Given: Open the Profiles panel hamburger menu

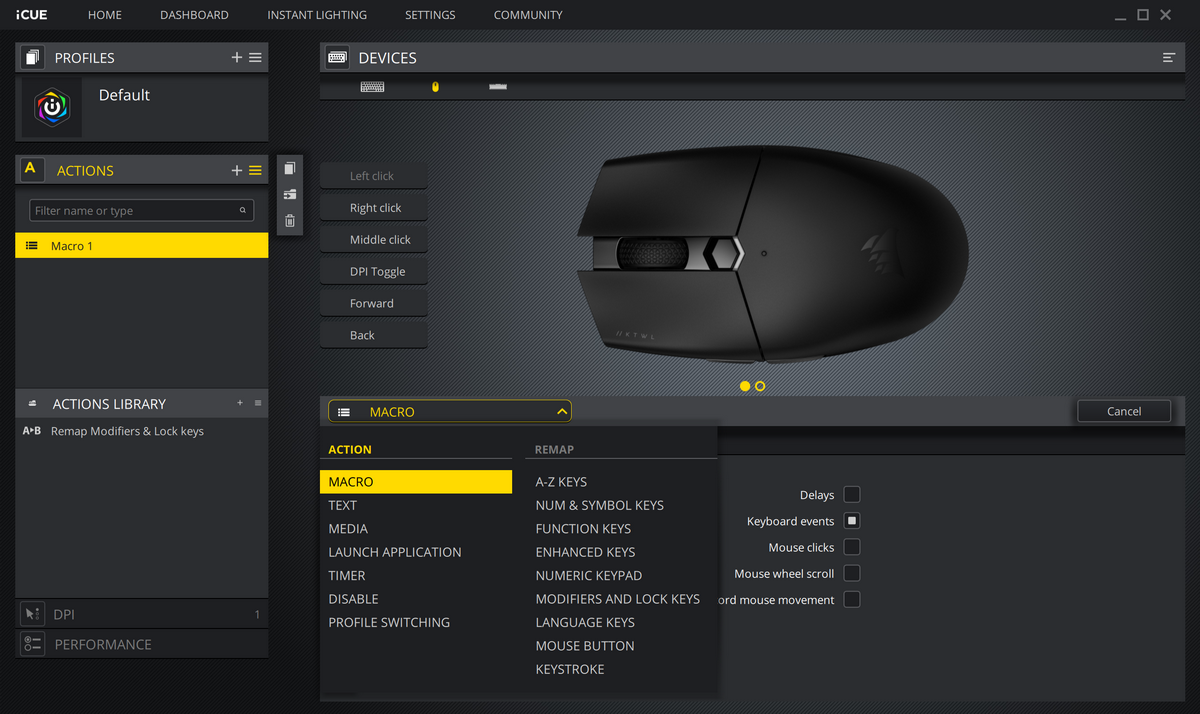Looking at the screenshot, I should coord(255,58).
